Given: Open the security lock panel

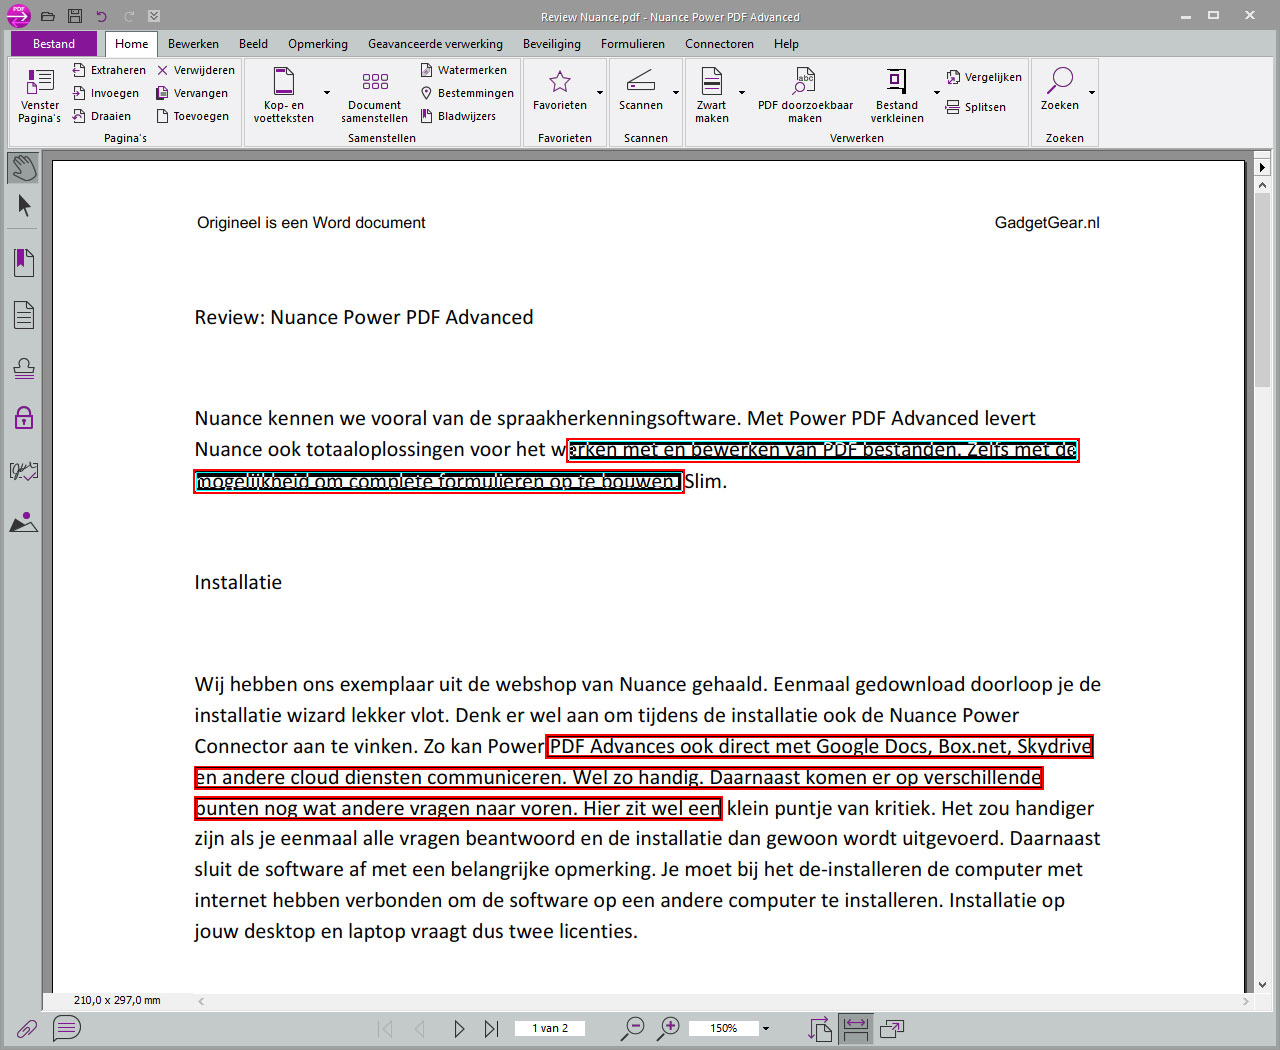Looking at the screenshot, I should 22,418.
